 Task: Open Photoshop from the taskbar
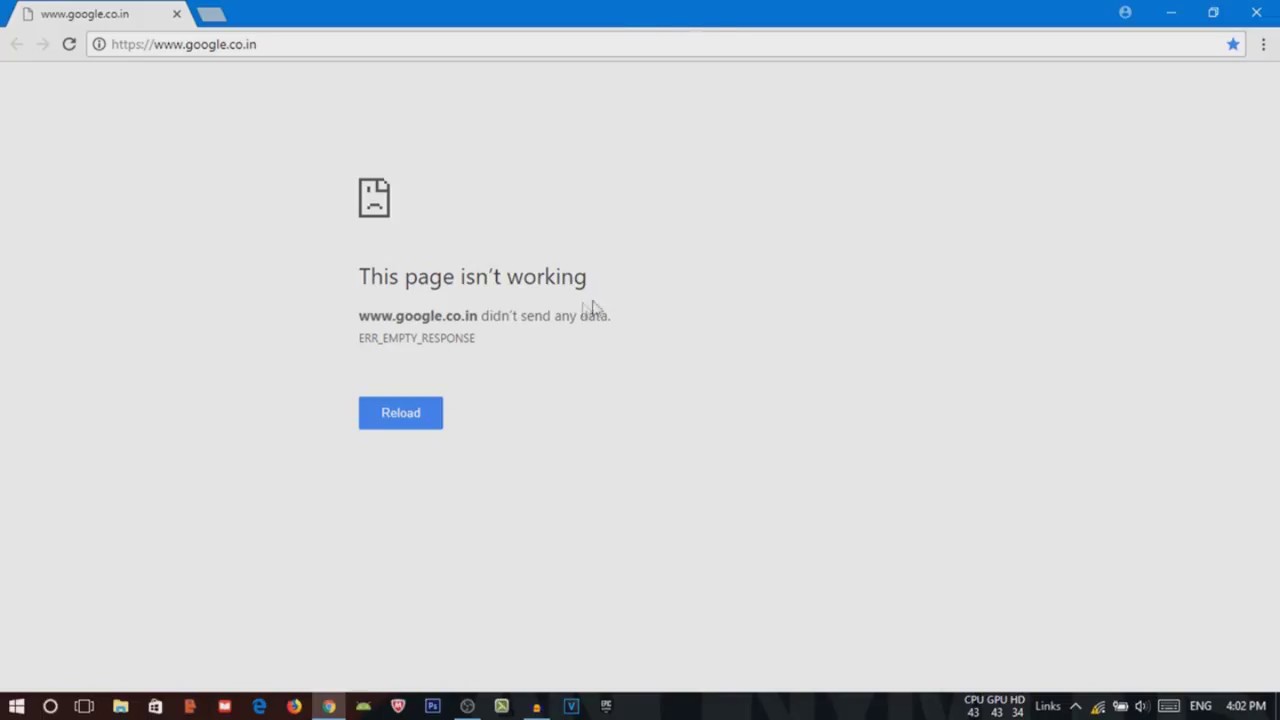pos(432,706)
